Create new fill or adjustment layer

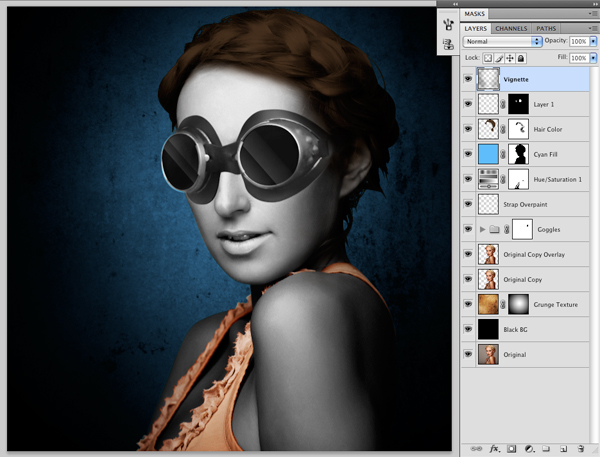click(x=529, y=449)
